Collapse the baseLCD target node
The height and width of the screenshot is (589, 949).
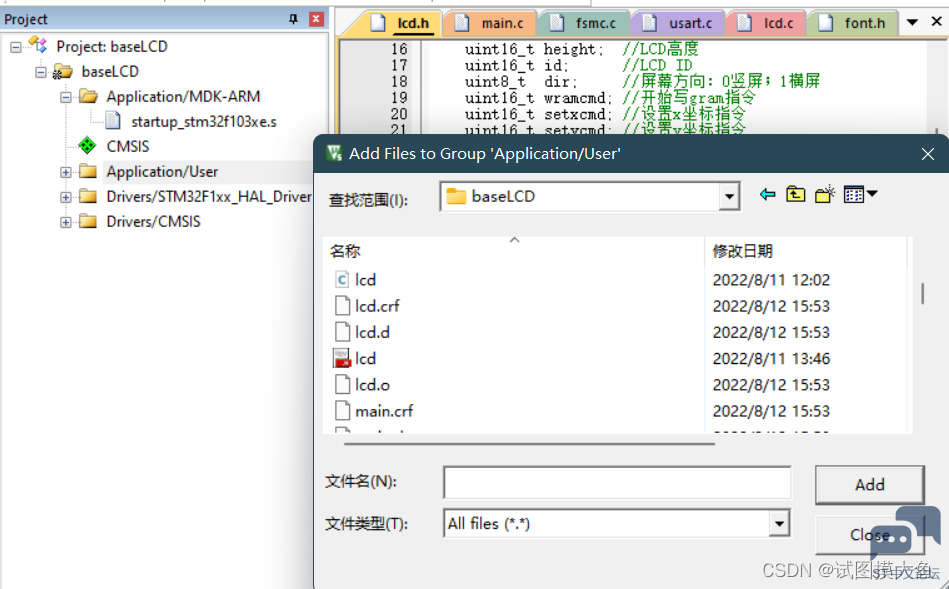coord(40,72)
